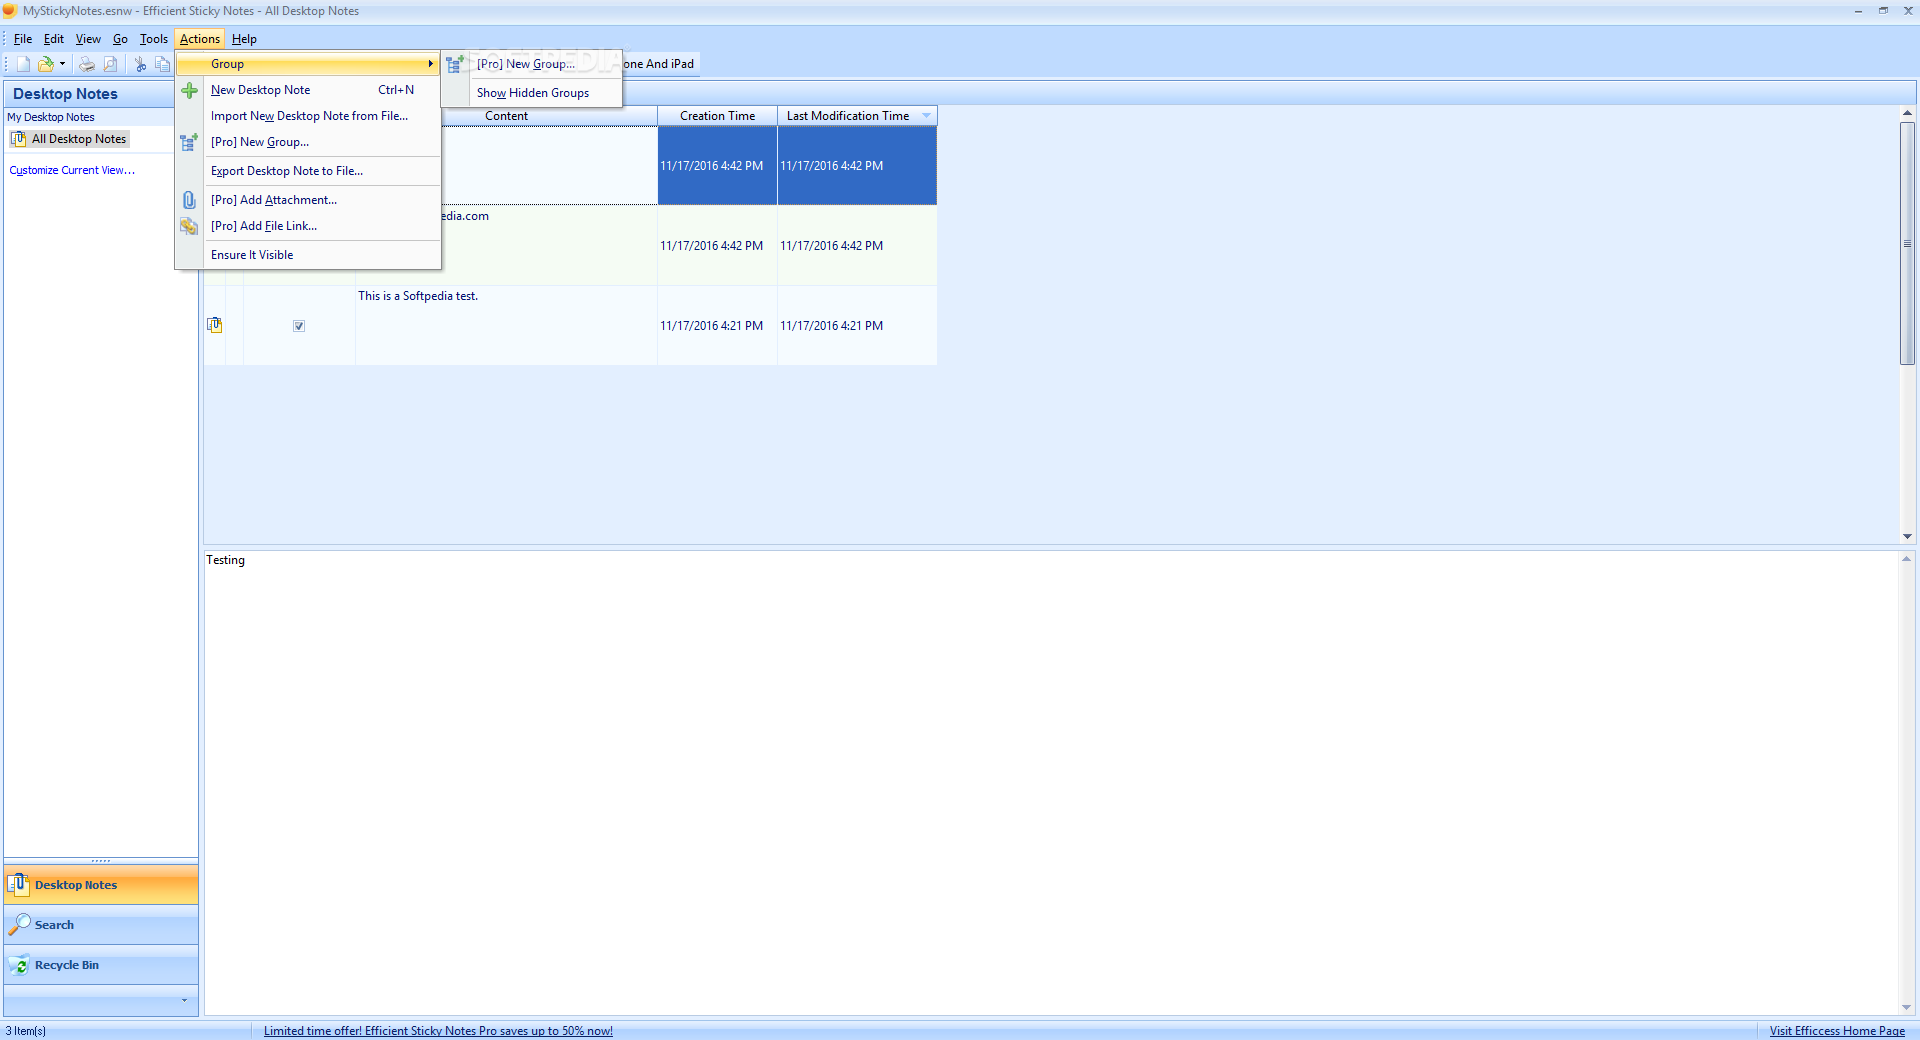1920x1040 pixels.
Task: Click the Open file toolbar icon
Action: (46, 64)
